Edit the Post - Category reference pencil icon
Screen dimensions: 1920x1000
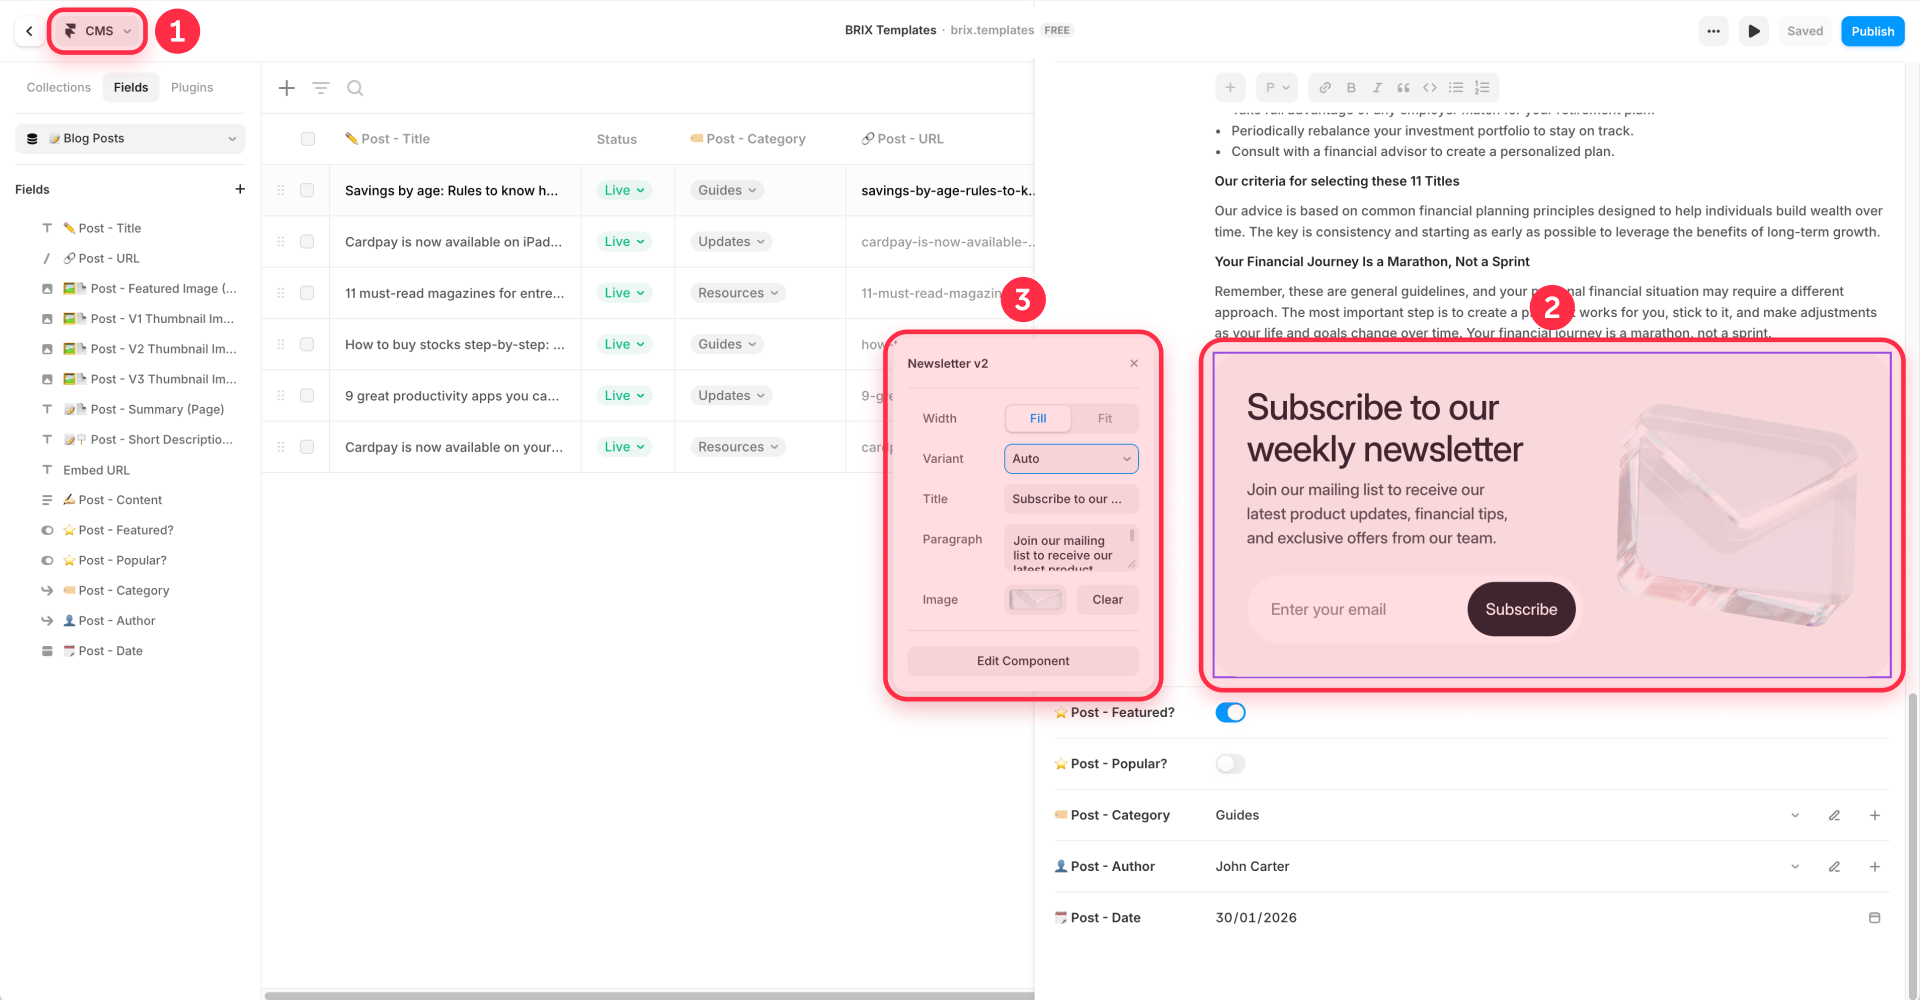coord(1834,816)
